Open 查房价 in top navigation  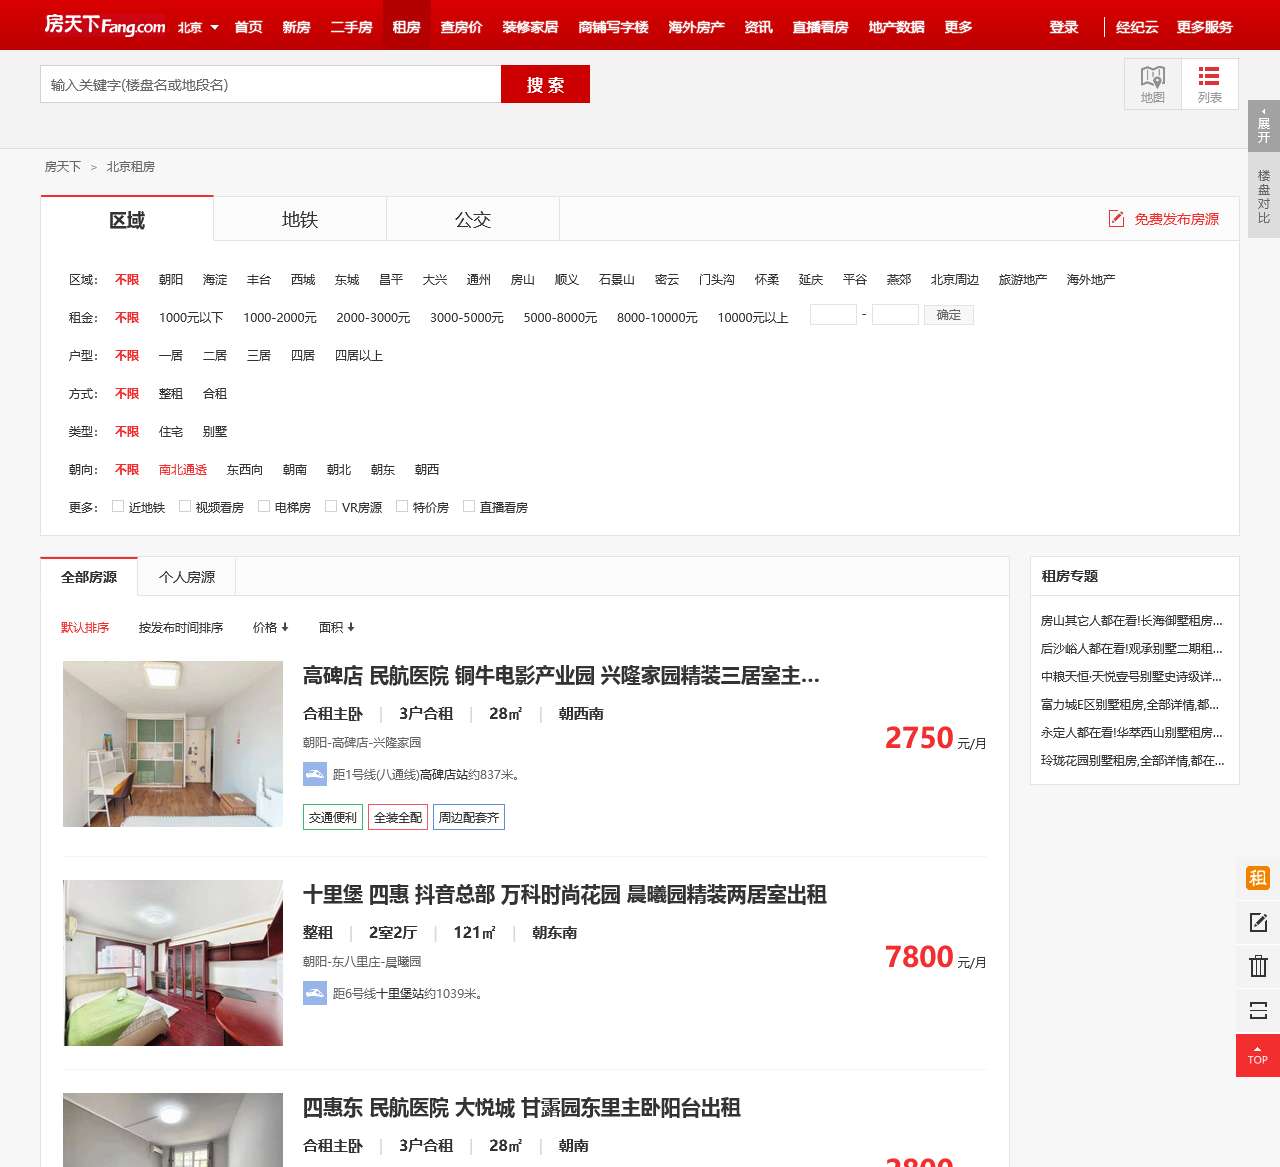click(x=461, y=27)
